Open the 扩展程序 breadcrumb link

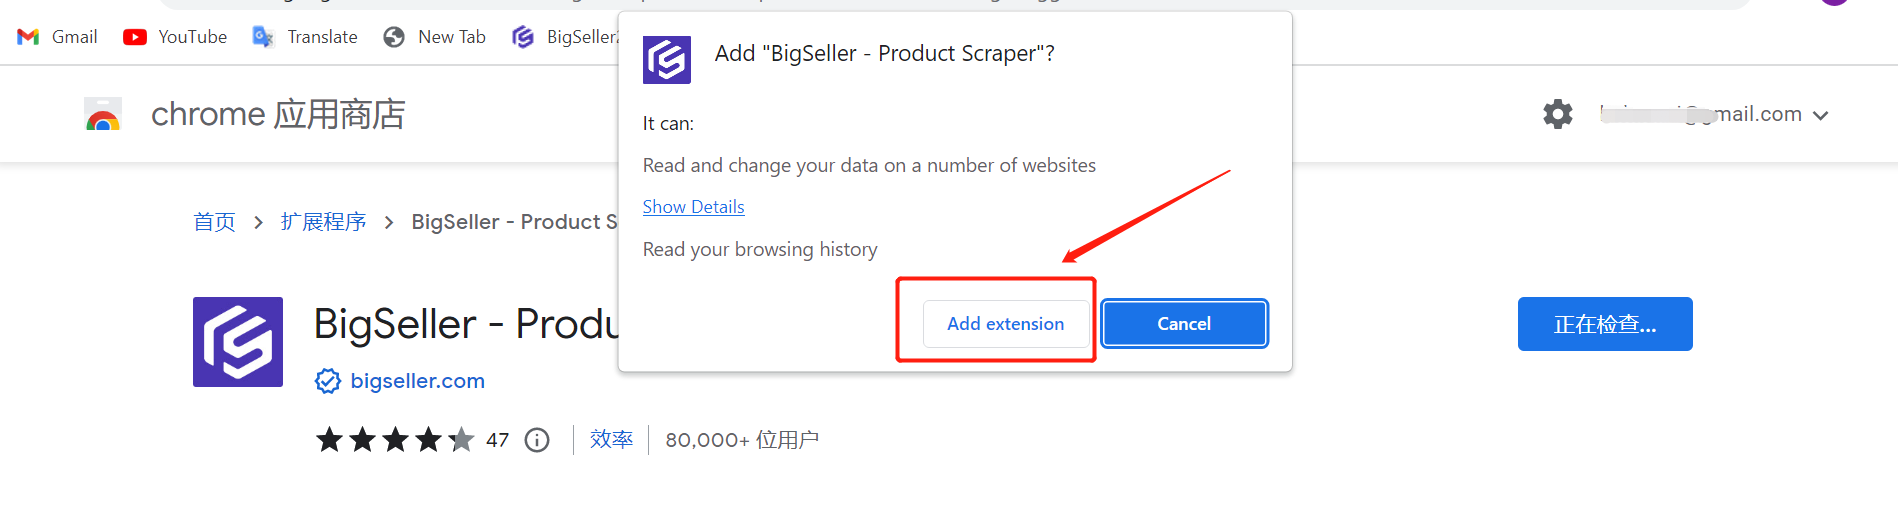pos(323,222)
